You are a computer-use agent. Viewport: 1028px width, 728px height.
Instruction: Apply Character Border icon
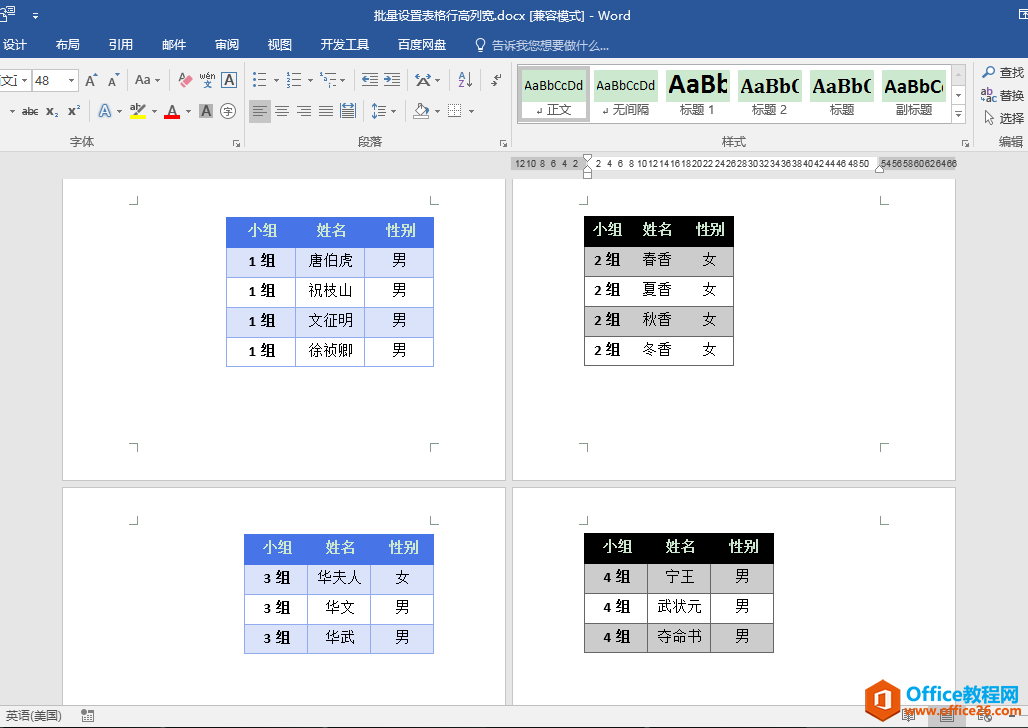coord(229,80)
